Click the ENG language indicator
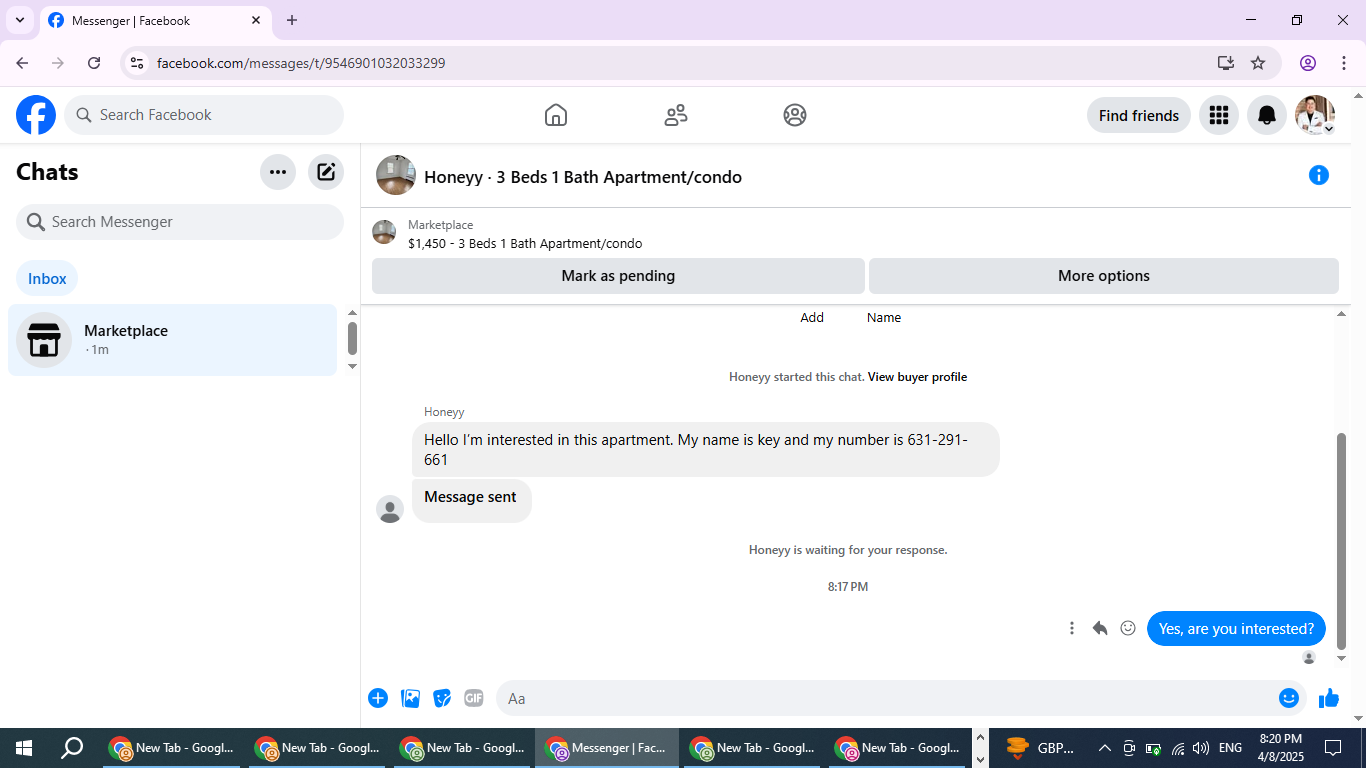 [1230, 748]
